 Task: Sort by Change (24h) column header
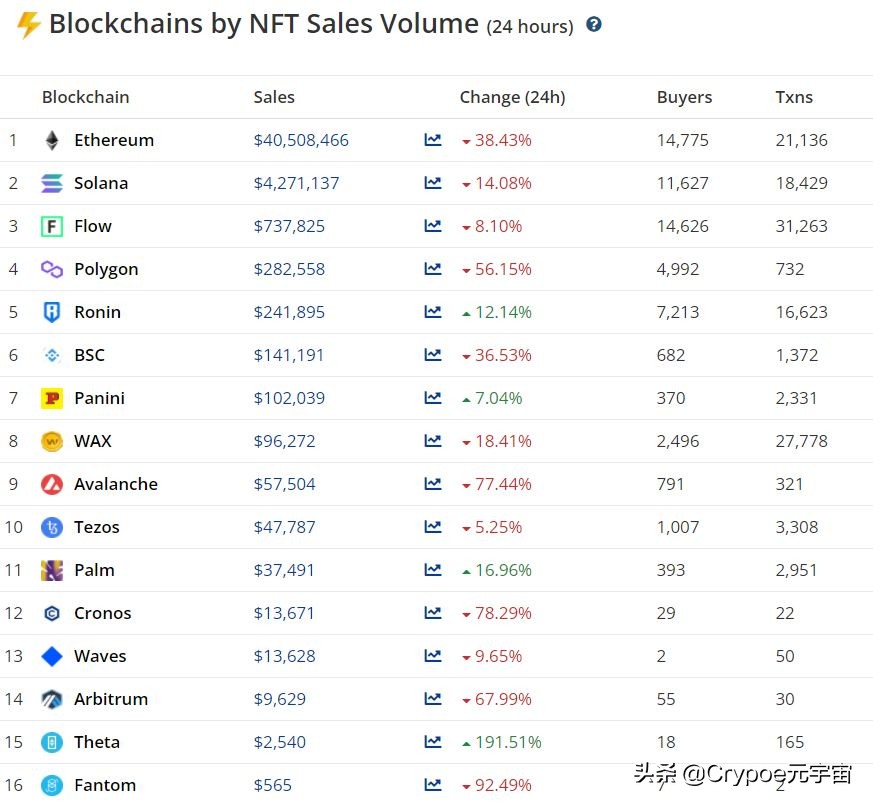[512, 97]
